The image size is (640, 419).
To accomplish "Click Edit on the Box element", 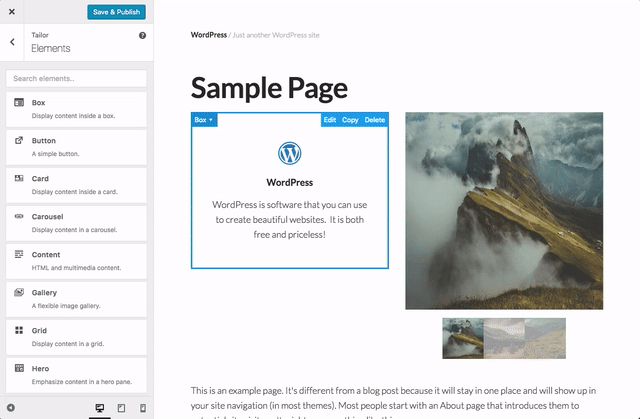I will pyautogui.click(x=330, y=120).
